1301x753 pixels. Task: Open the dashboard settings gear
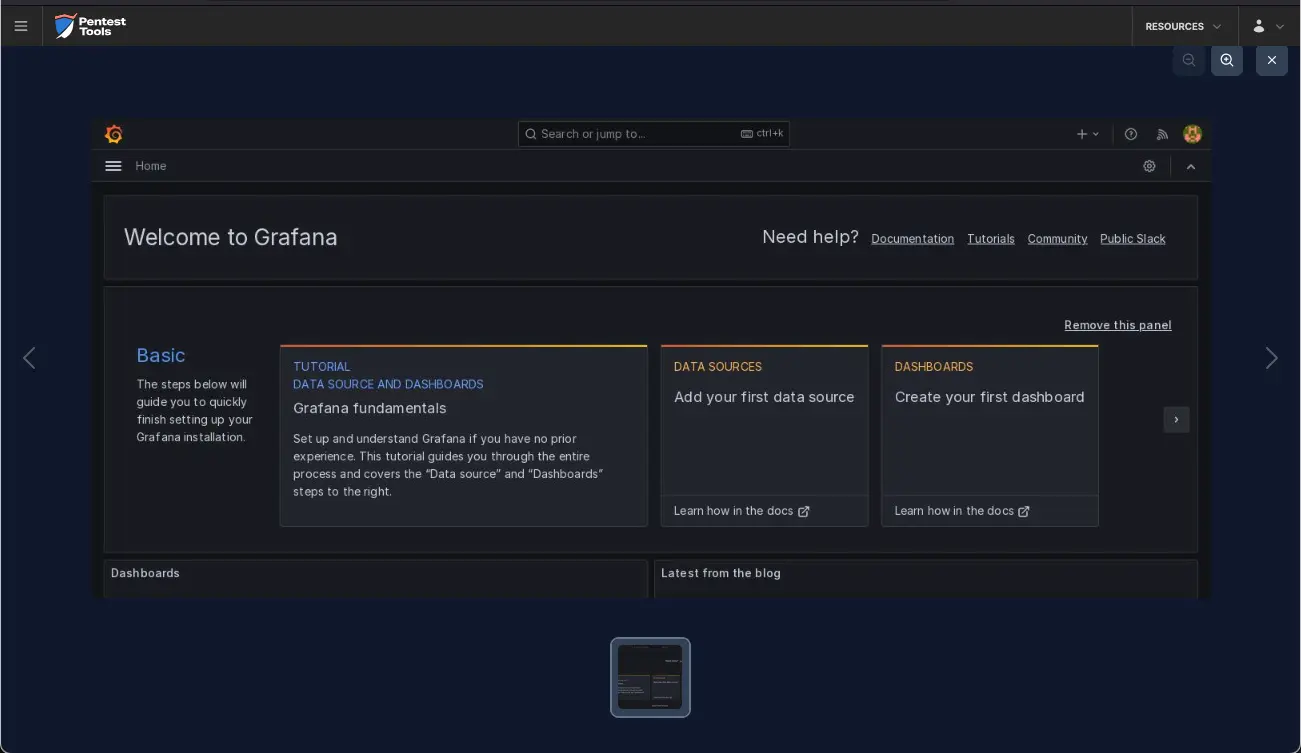coord(1149,166)
